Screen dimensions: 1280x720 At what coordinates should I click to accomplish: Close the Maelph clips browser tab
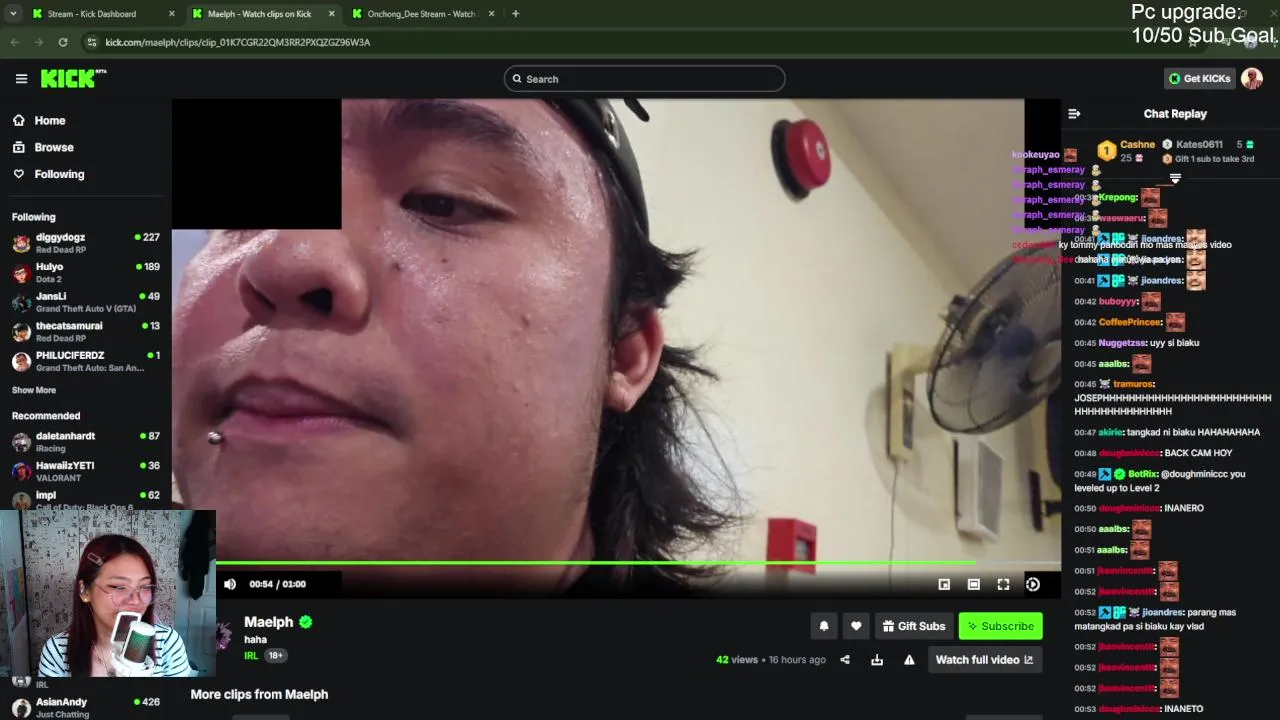(332, 14)
